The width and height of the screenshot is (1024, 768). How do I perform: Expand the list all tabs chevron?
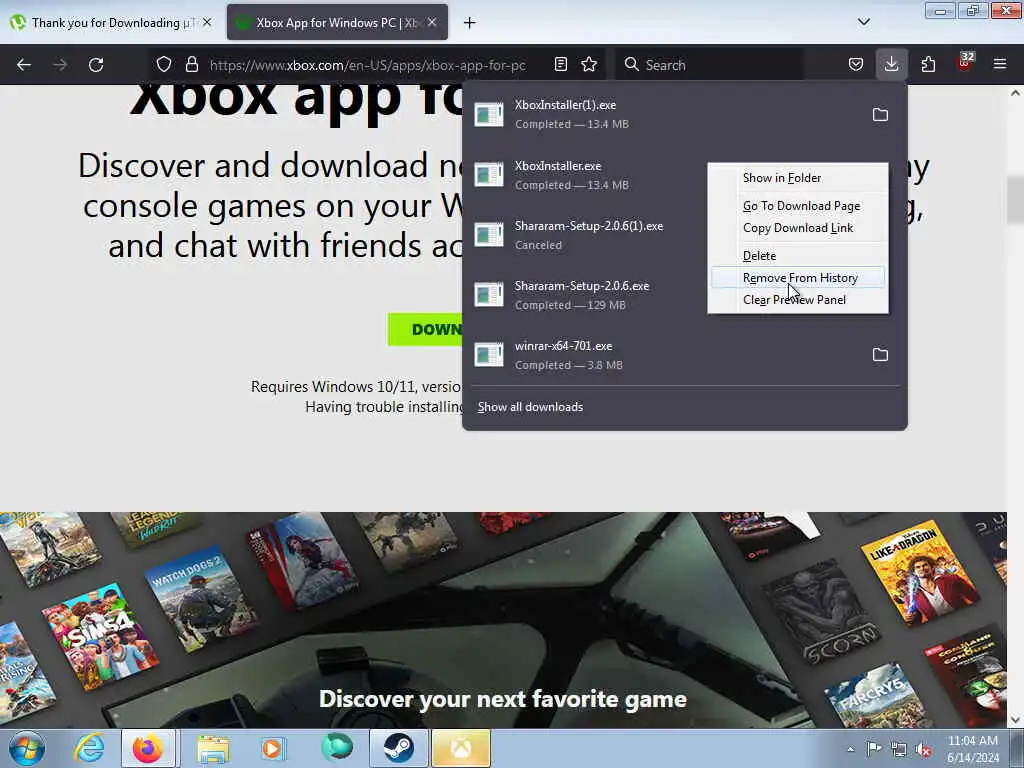point(863,22)
